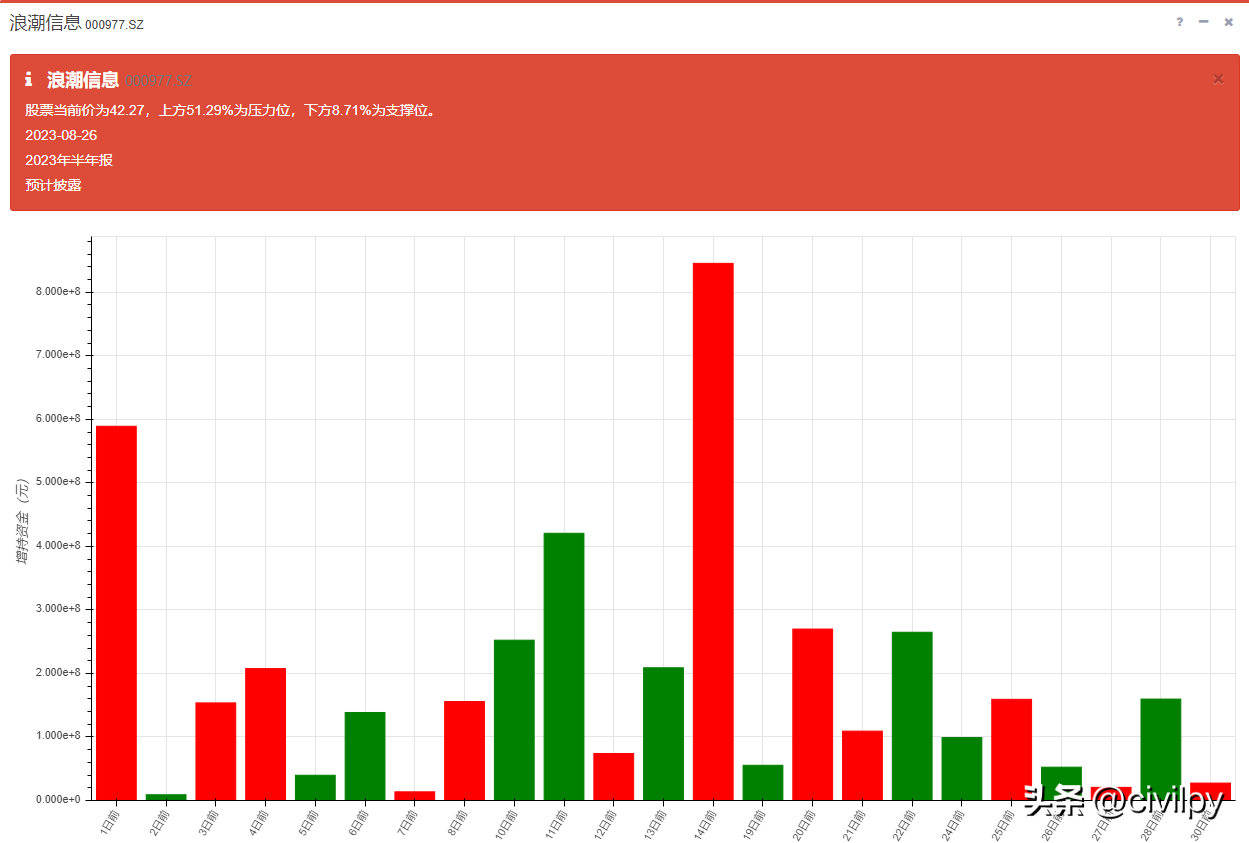The height and width of the screenshot is (843, 1249).
Task: Click the green bar for 24日前
Action: [962, 768]
